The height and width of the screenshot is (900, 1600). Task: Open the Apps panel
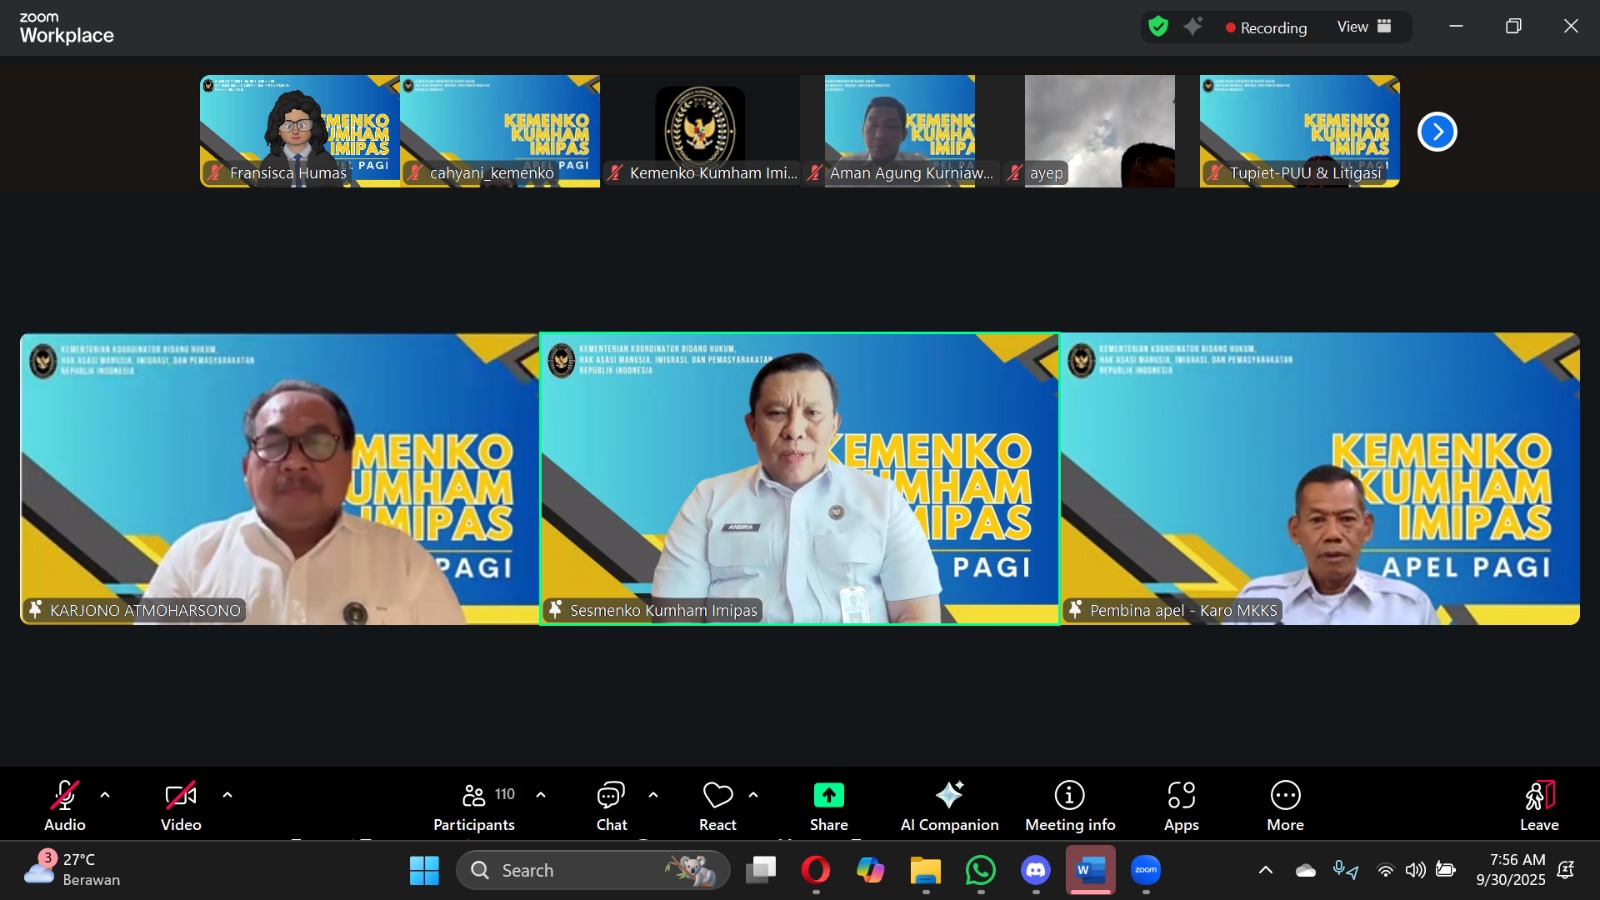tap(1181, 806)
